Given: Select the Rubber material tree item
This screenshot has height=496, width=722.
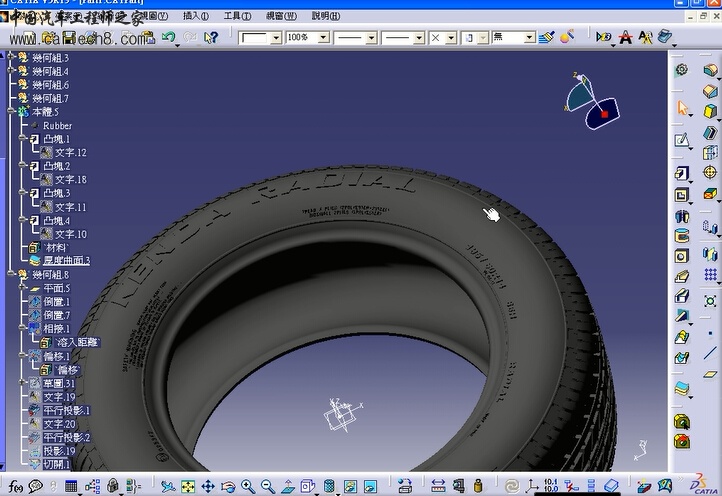Looking at the screenshot, I should (x=57, y=126).
